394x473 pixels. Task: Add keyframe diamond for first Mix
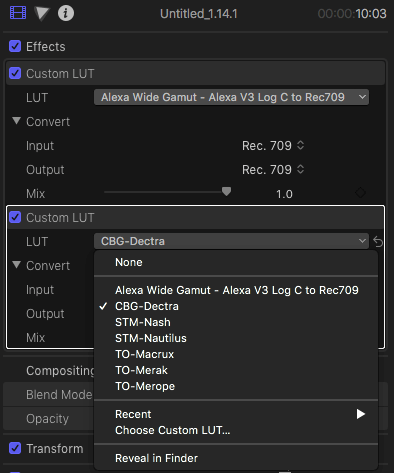360,193
